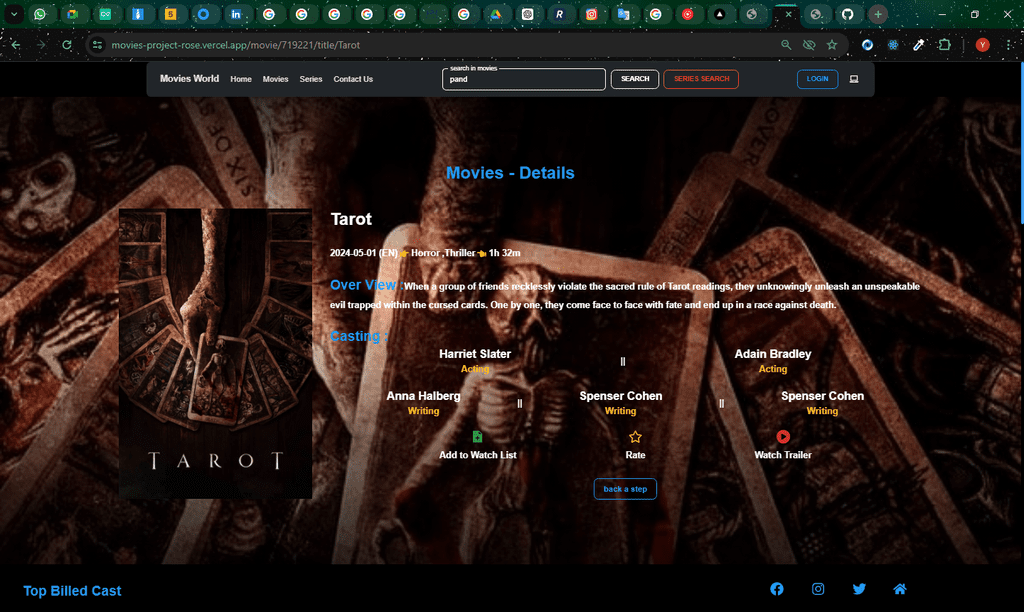View site information icon in address bar

pyautogui.click(x=97, y=45)
